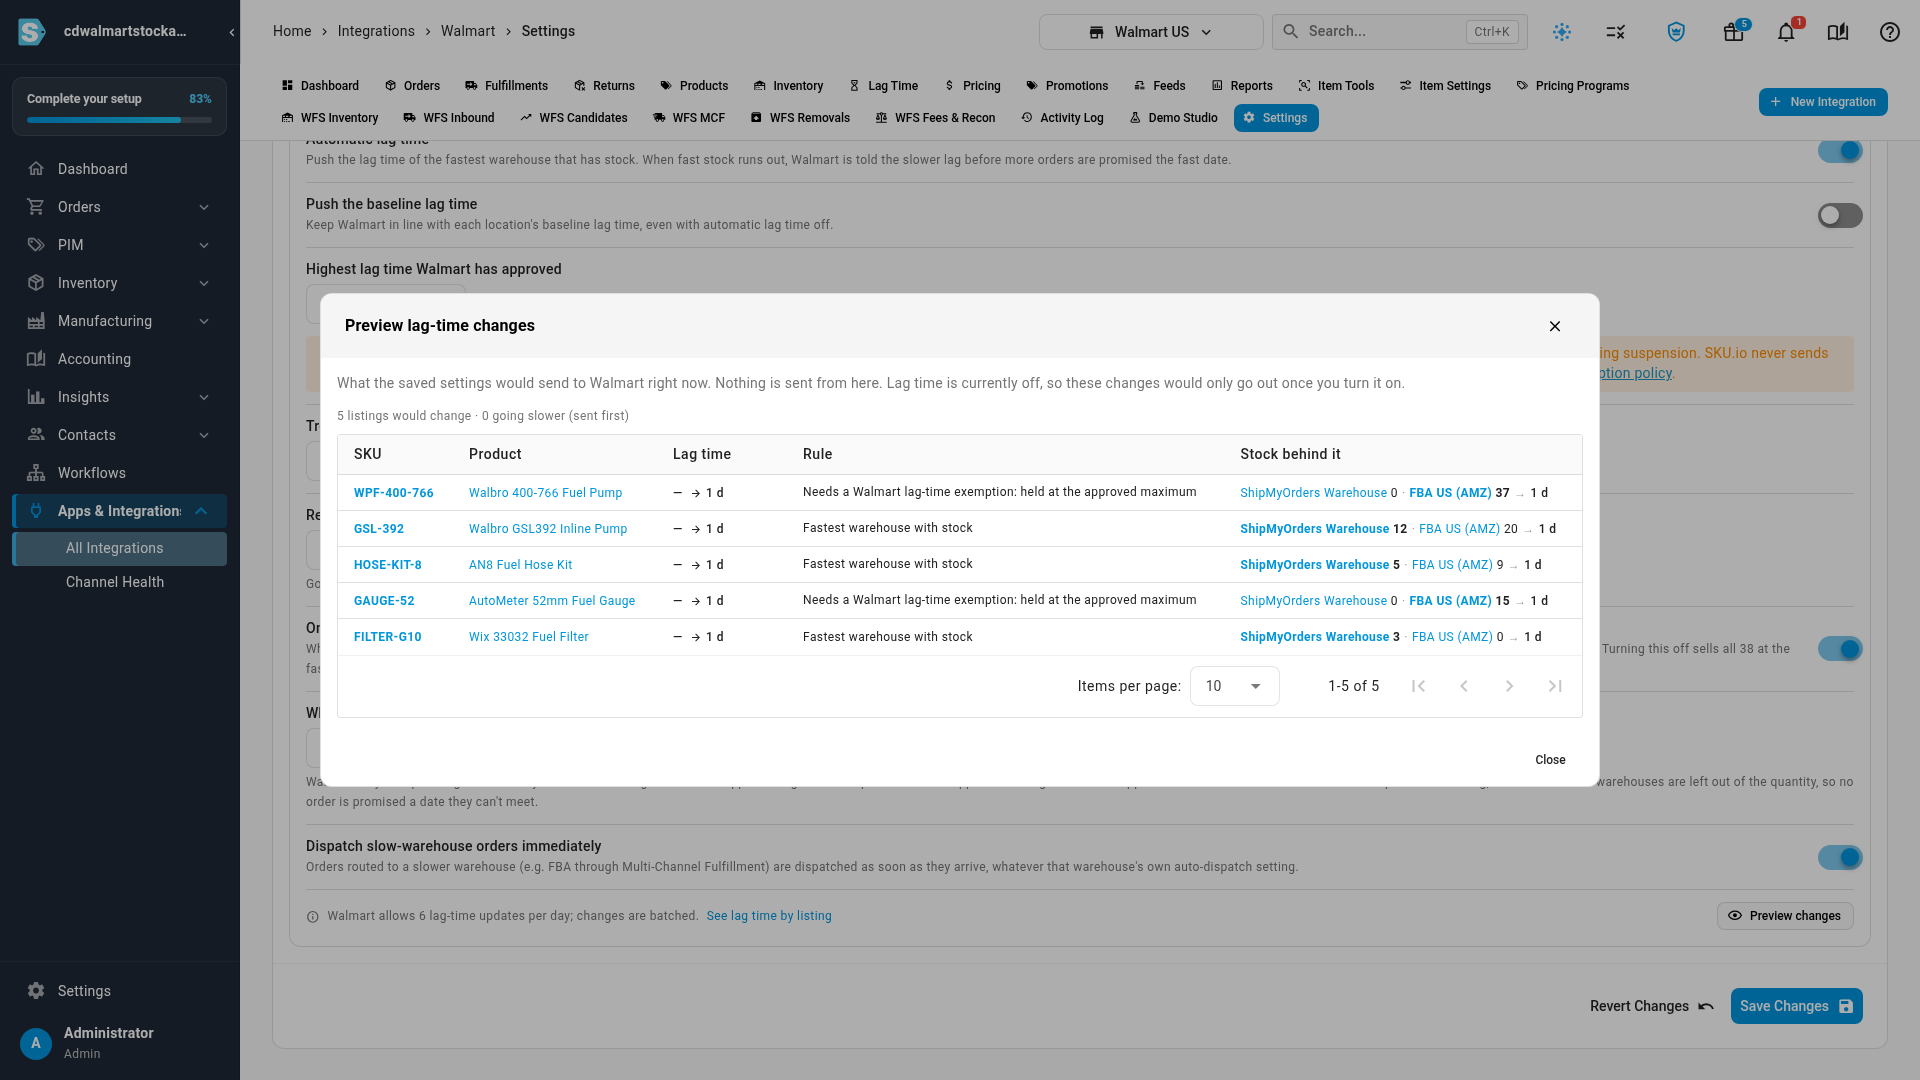The height and width of the screenshot is (1080, 1920).
Task: Open the See lag time by listing link
Action: 769,916
